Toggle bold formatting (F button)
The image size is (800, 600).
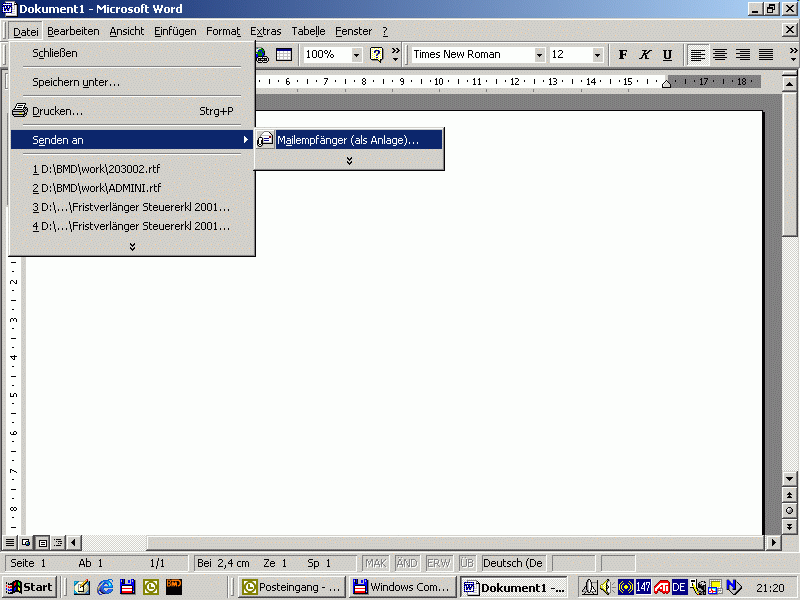pos(622,55)
